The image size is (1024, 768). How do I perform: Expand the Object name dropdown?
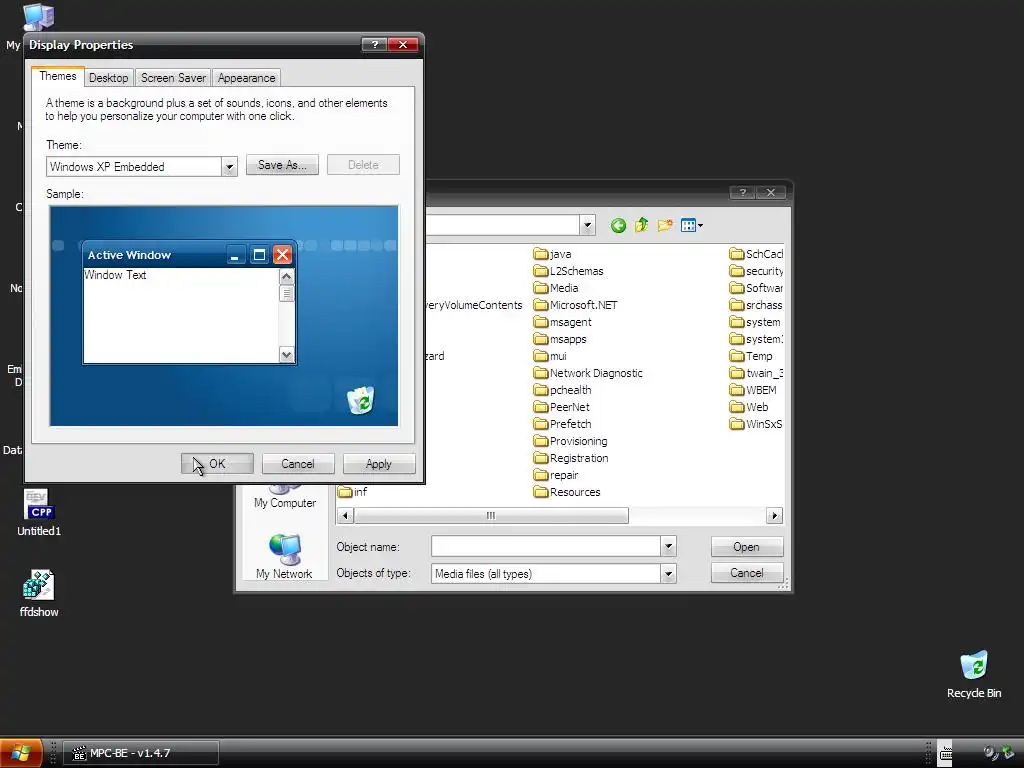click(668, 547)
